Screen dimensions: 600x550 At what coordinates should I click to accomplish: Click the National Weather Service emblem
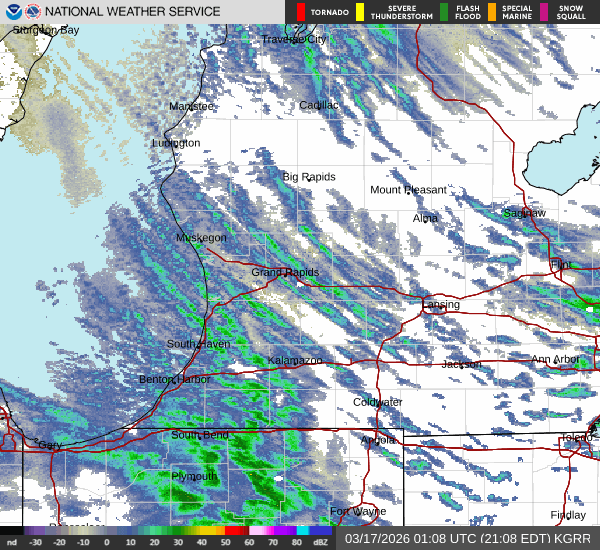point(33,11)
